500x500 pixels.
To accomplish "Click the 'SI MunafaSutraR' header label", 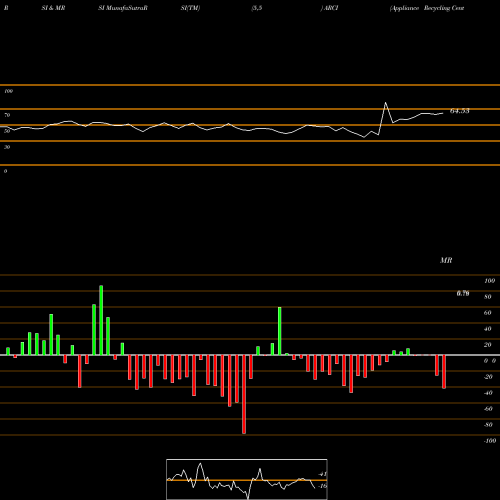I will pos(123,8).
